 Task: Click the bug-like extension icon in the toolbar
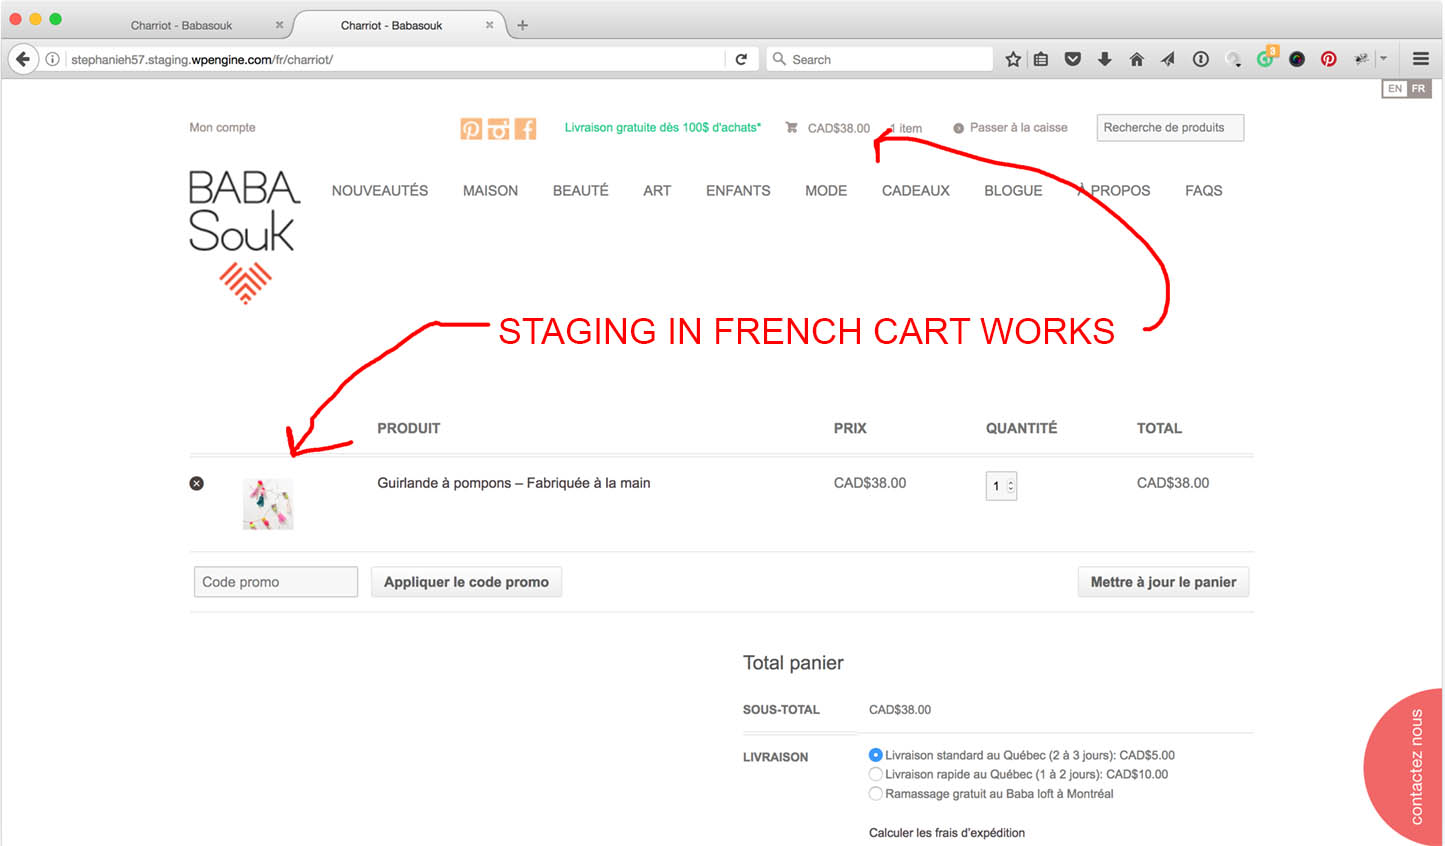click(x=1361, y=59)
